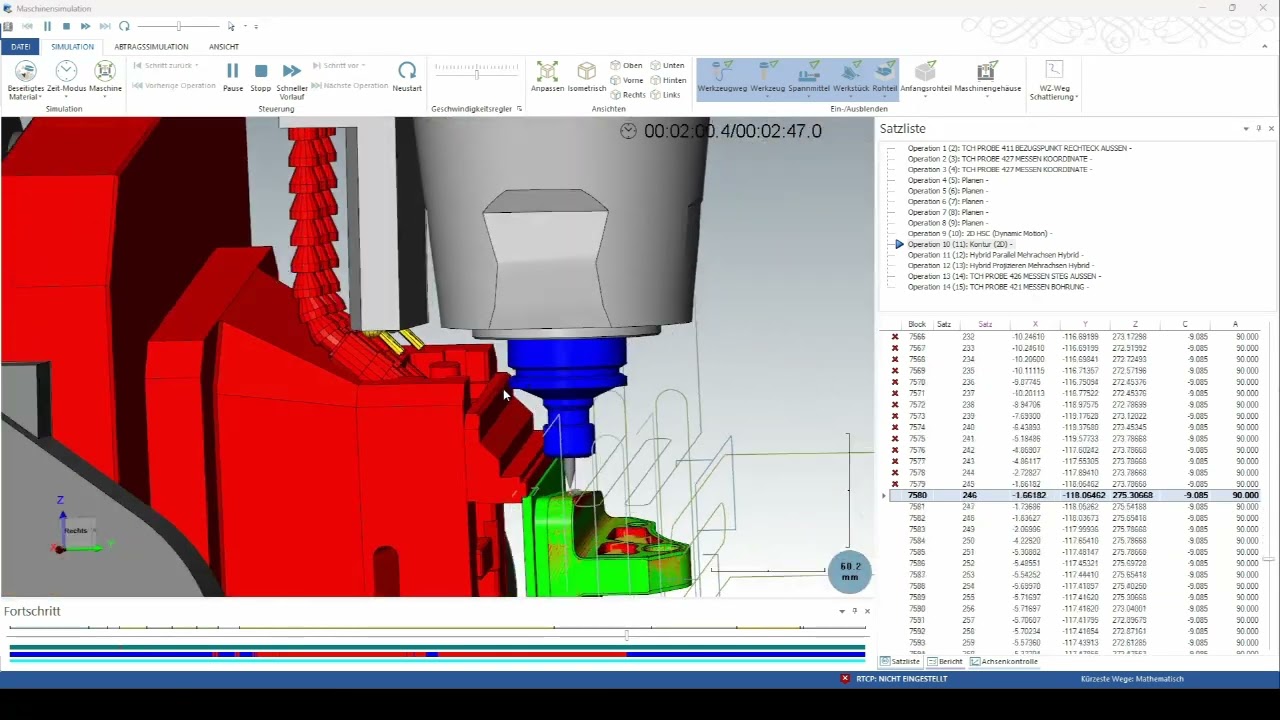Click the Geschwindigkeitsregler dialog launcher
Image resolution: width=1280 pixels, height=720 pixels.
tap(519, 109)
